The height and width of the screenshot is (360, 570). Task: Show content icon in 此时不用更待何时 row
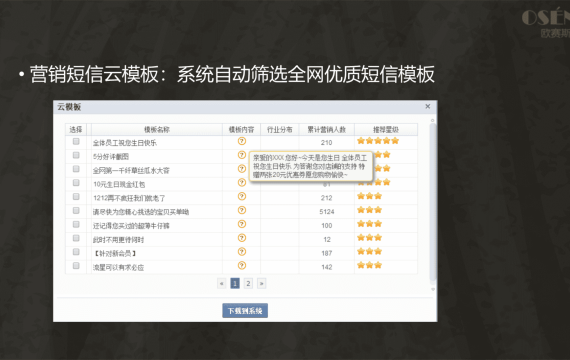pyautogui.click(x=242, y=238)
